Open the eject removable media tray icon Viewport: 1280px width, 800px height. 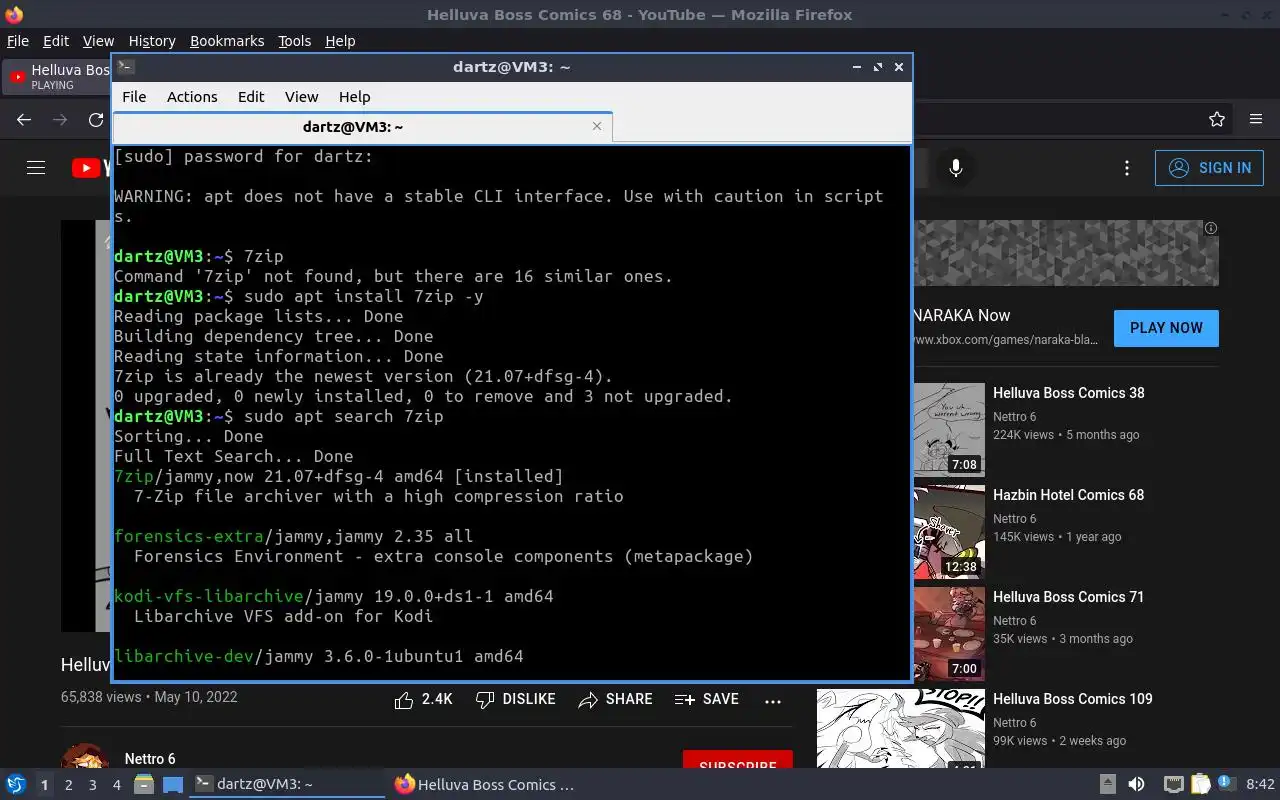[x=1108, y=785]
